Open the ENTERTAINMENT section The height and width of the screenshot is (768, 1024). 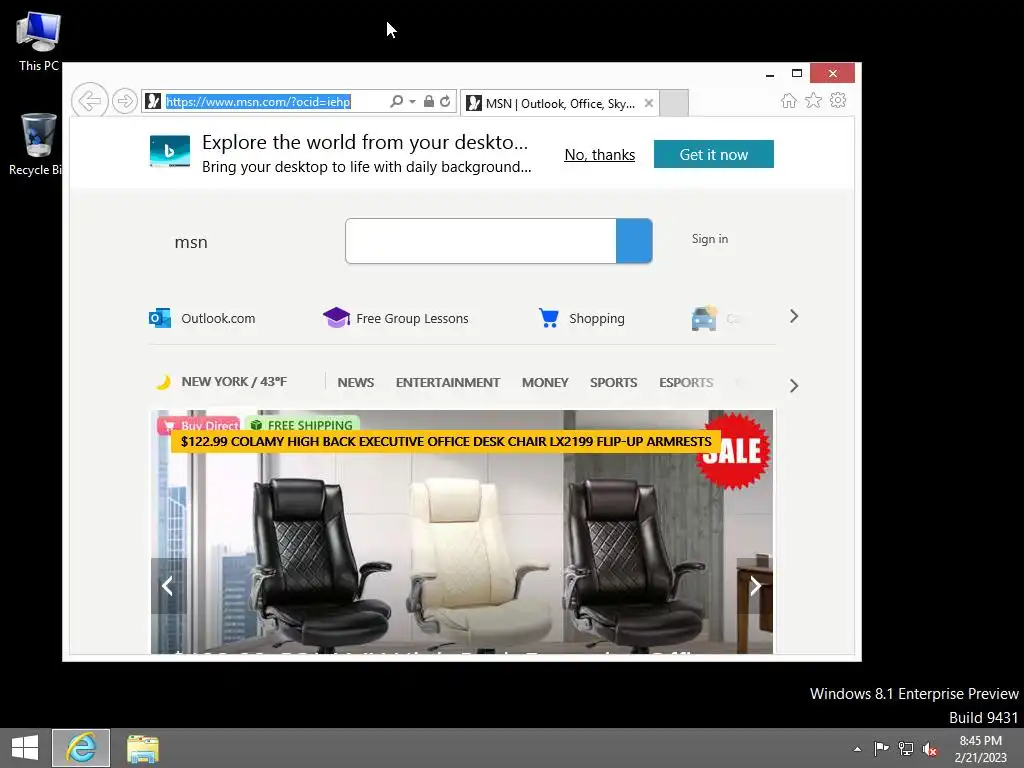pos(448,383)
